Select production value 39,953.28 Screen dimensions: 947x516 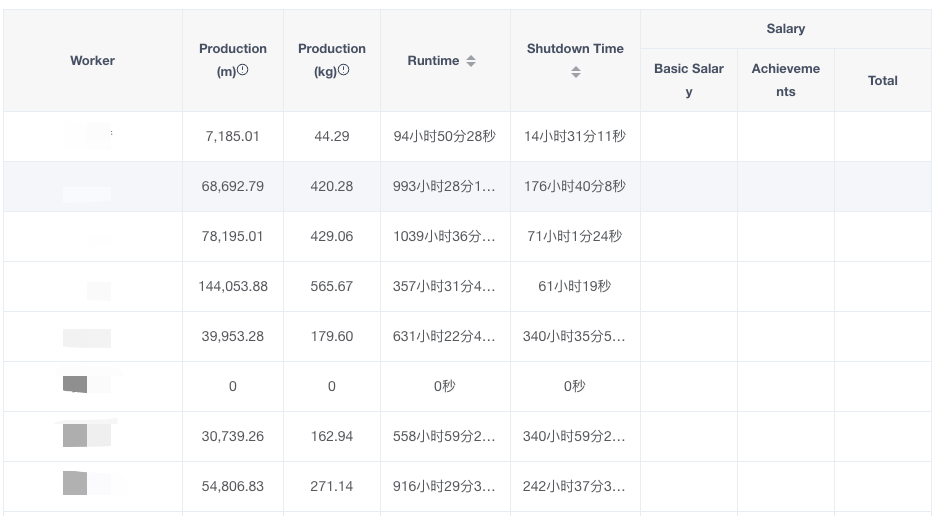(233, 337)
